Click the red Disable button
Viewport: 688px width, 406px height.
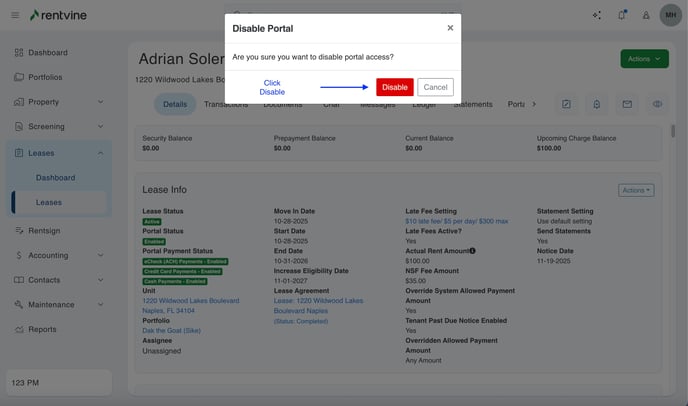(394, 87)
